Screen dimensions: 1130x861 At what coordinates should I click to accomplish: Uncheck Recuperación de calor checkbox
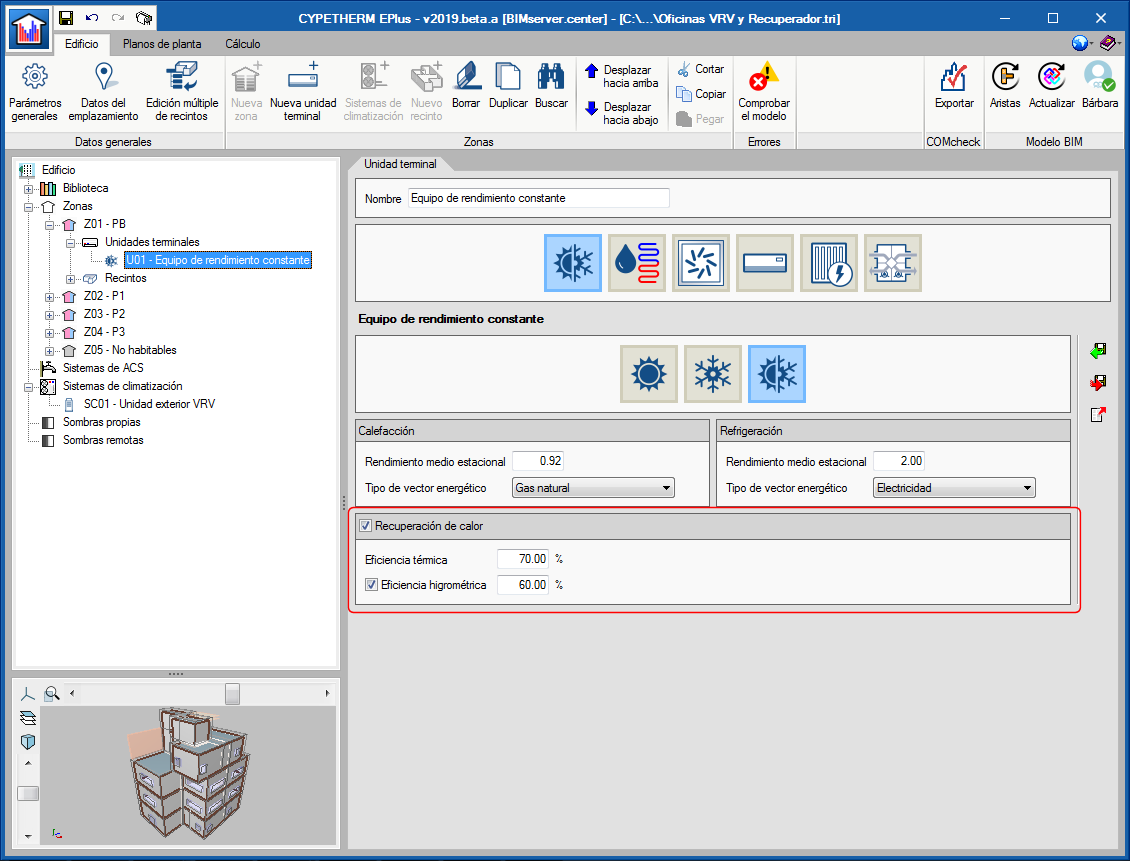tap(365, 526)
